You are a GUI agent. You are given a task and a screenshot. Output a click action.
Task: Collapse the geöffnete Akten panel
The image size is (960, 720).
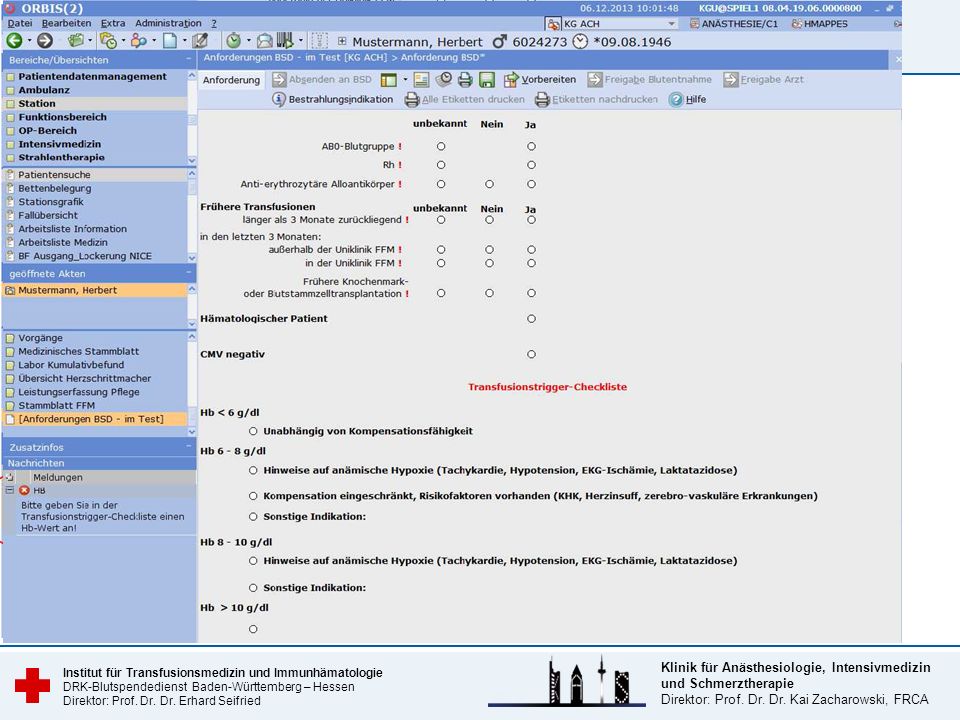189,273
